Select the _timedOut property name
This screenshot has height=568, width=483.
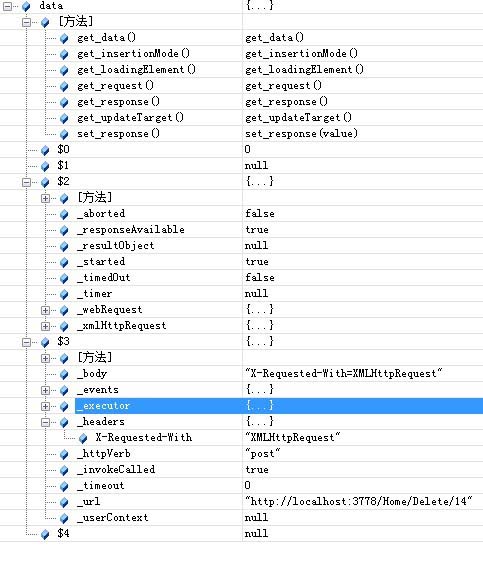click(x=104, y=277)
